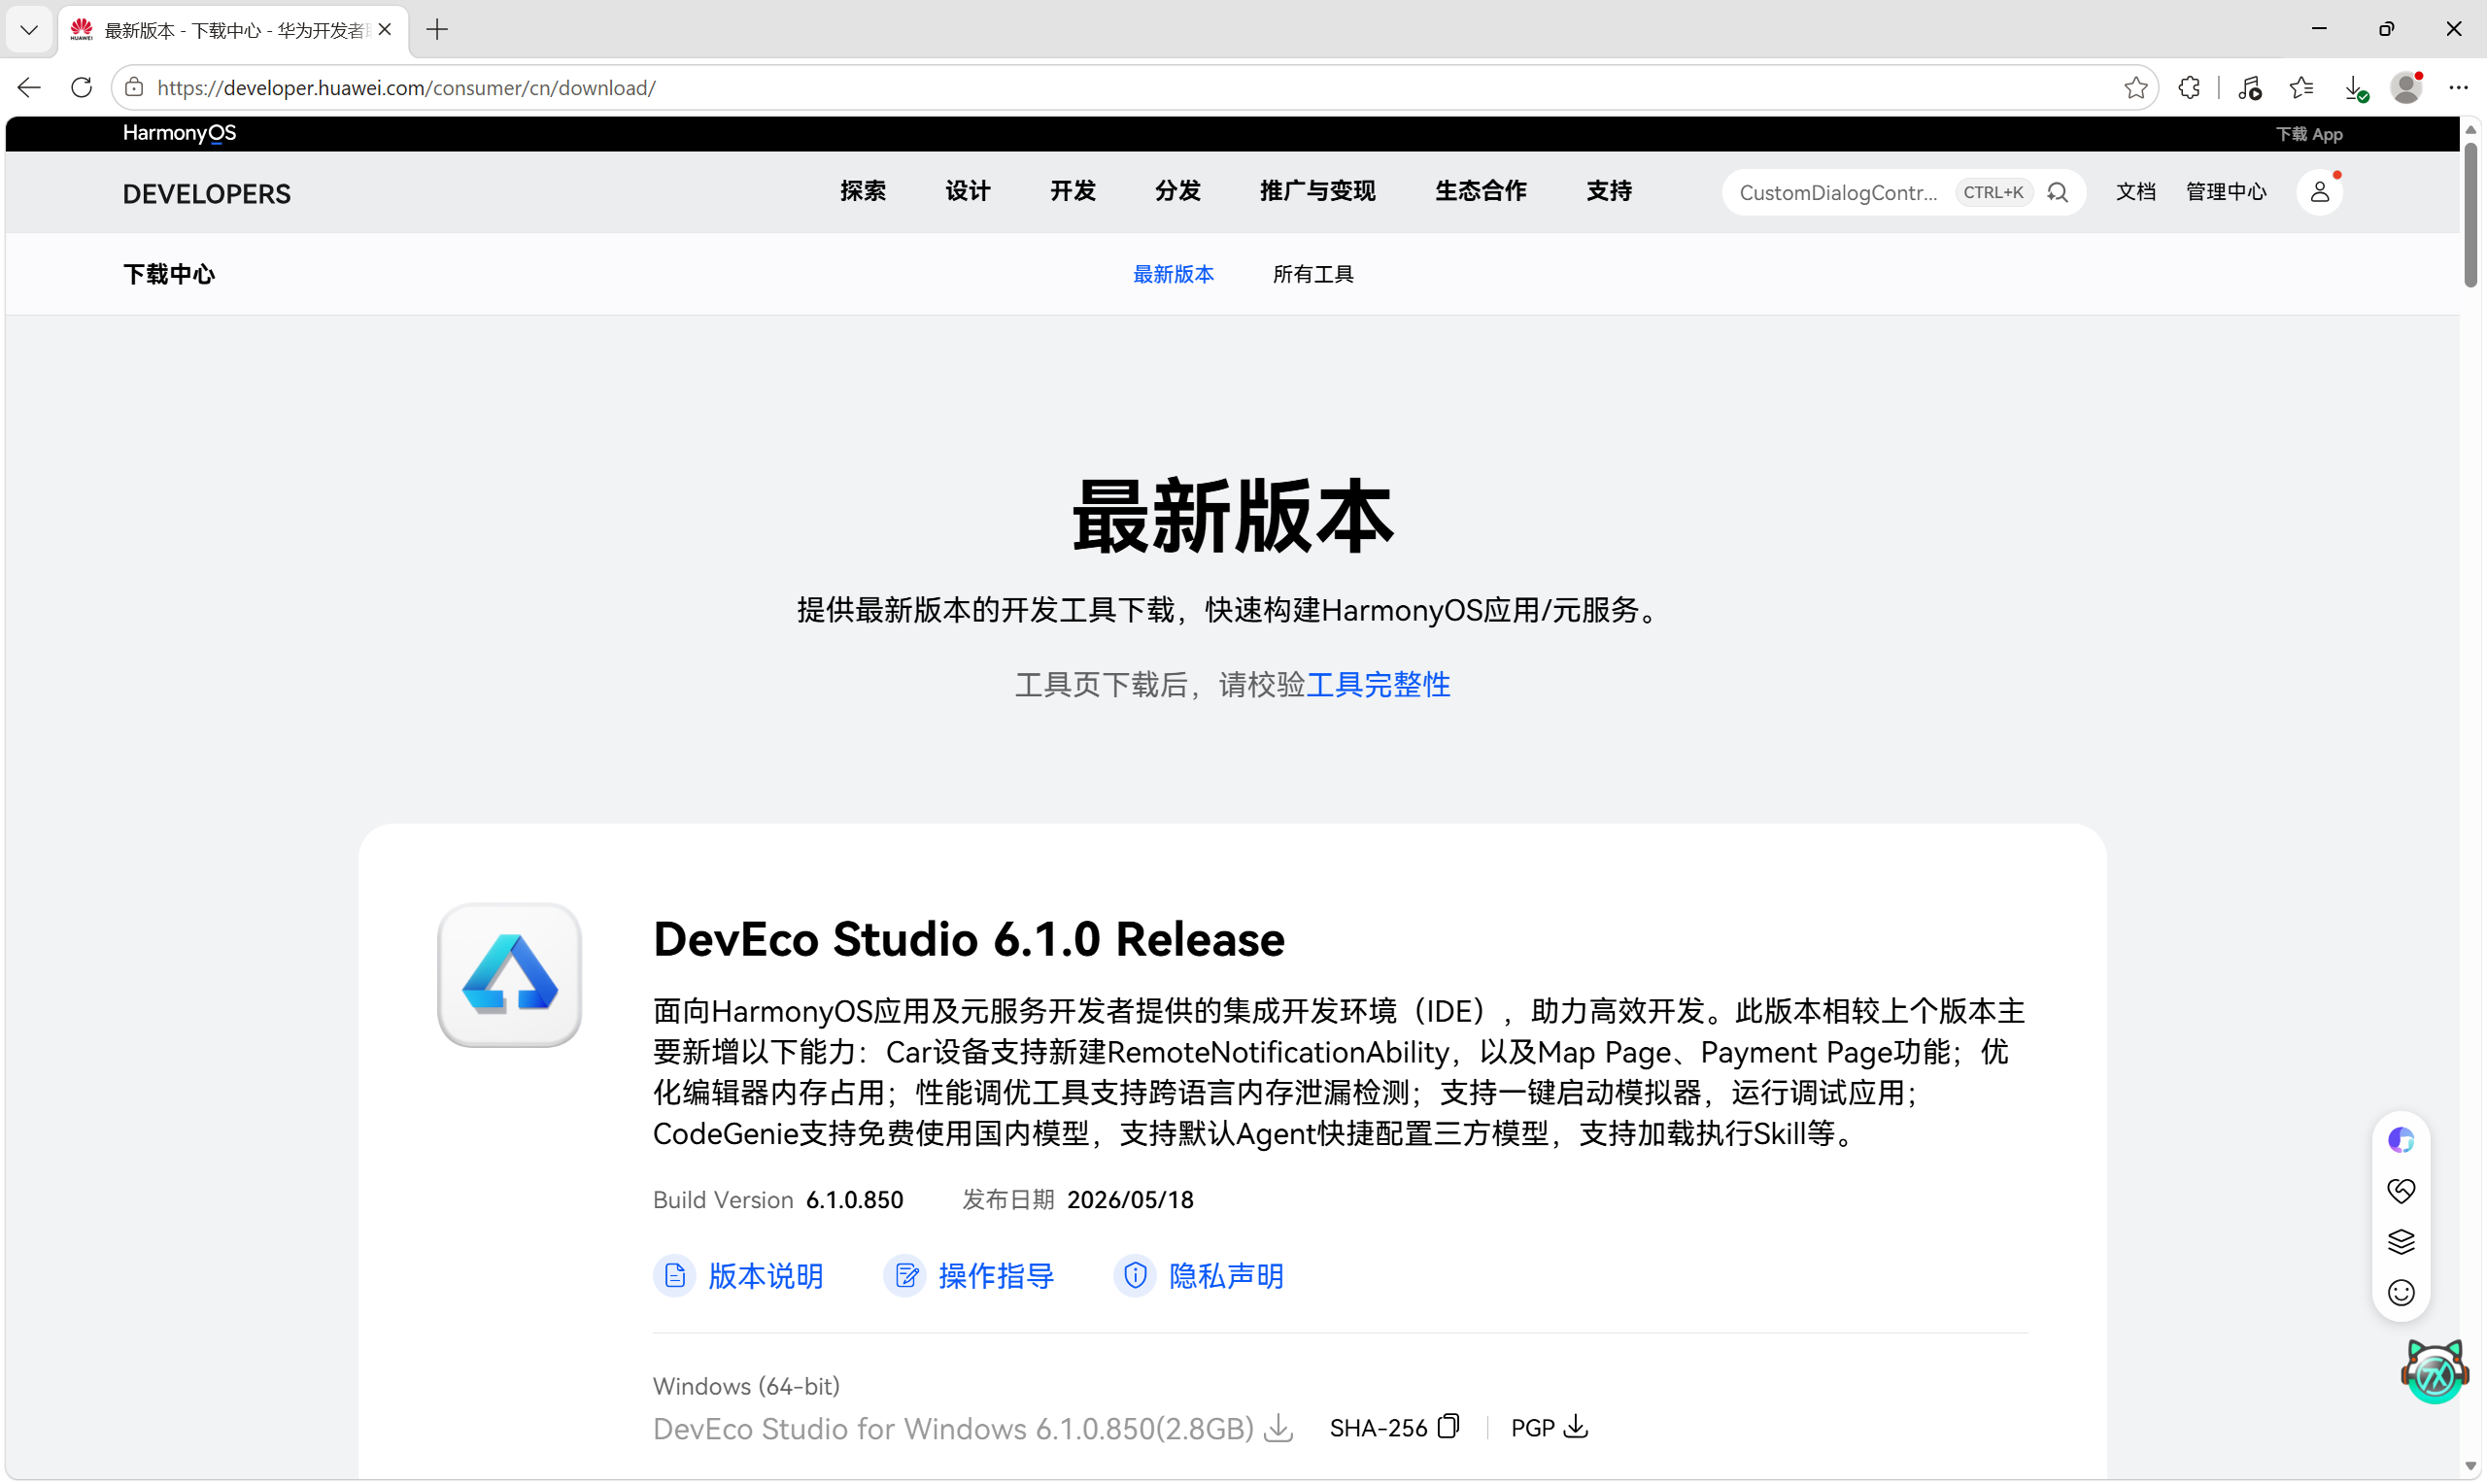Viewport: 2487px width, 1484px height.
Task: Click the music note toolbar icon
Action: click(2250, 88)
